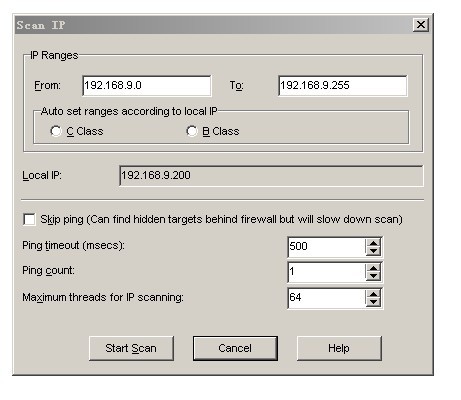Image resolution: width=461 pixels, height=400 pixels.
Task: Increase Ping timeout with up arrow
Action: pyautogui.click(x=373, y=243)
